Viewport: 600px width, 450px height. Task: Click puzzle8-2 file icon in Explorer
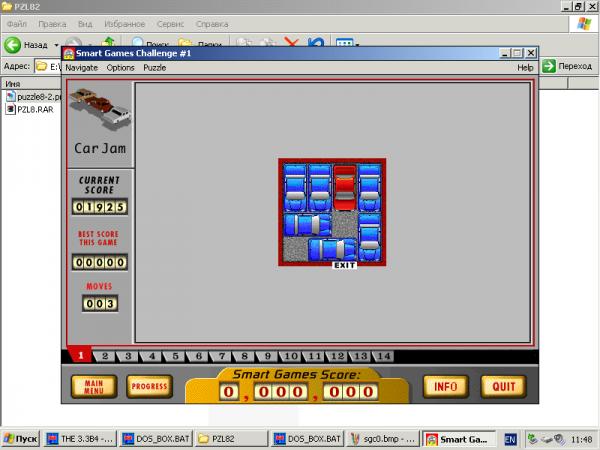[10, 97]
